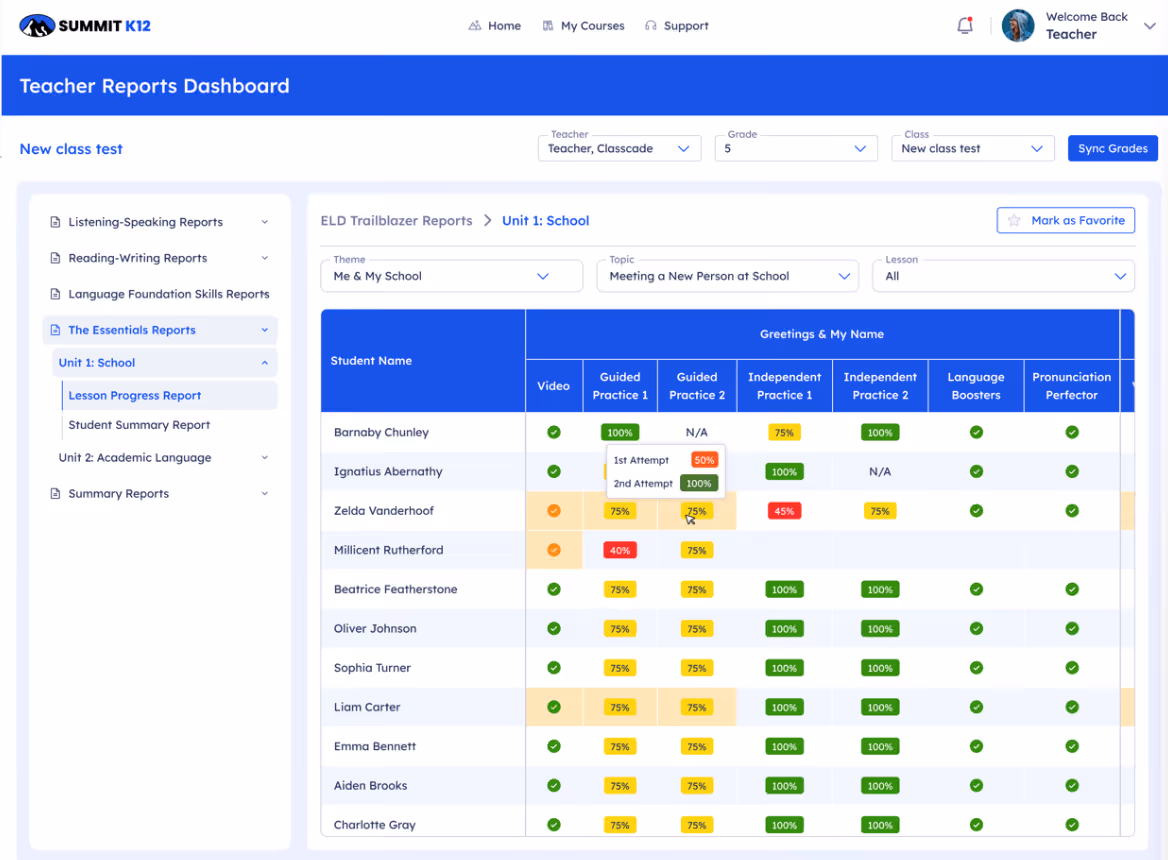This screenshot has height=860, width=1168.
Task: Open the notifications bell
Action: click(x=965, y=26)
